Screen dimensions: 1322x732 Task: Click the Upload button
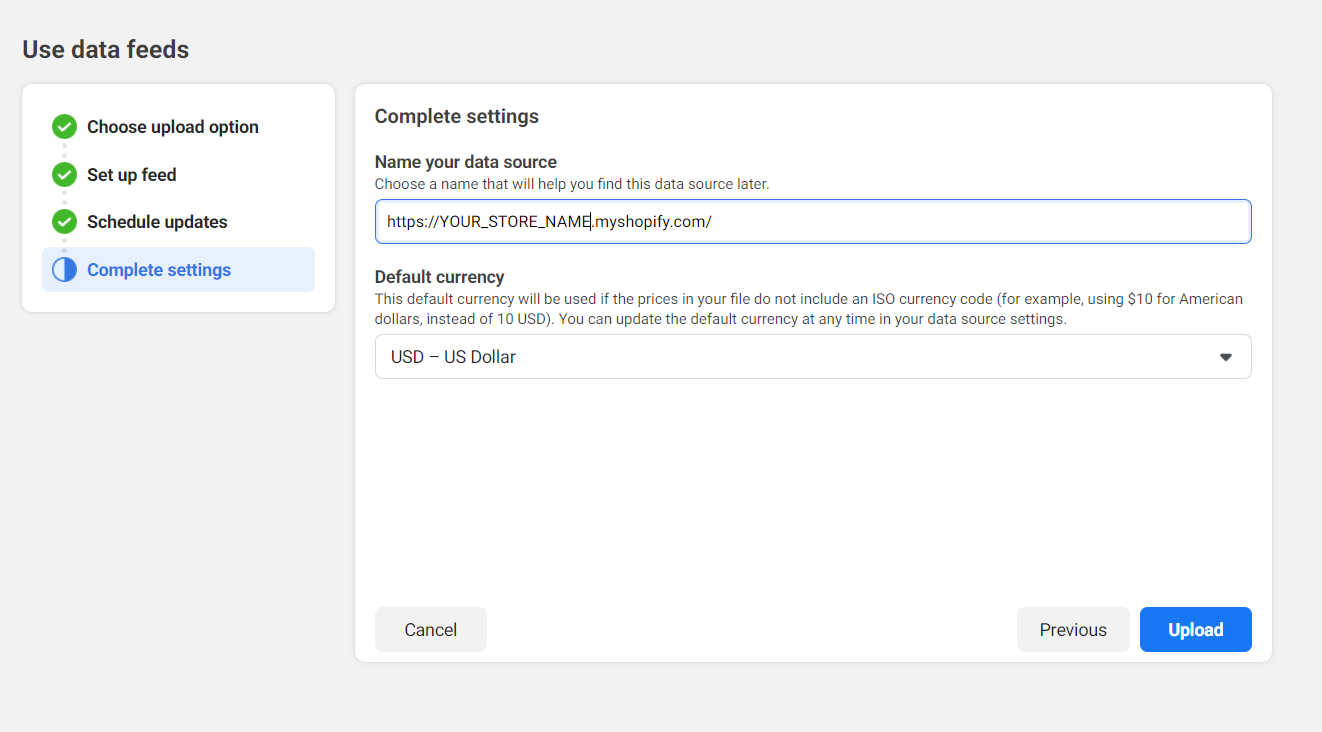coord(1195,629)
